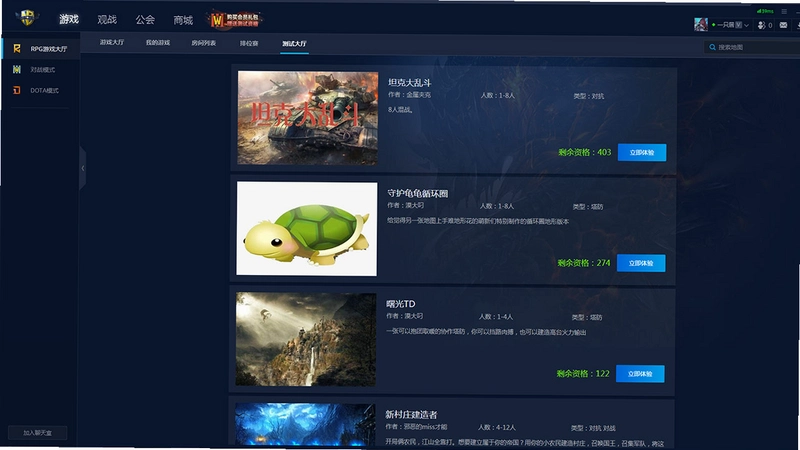Switch to the 游戏 top tab
This screenshot has width=800, height=450.
[69, 19]
